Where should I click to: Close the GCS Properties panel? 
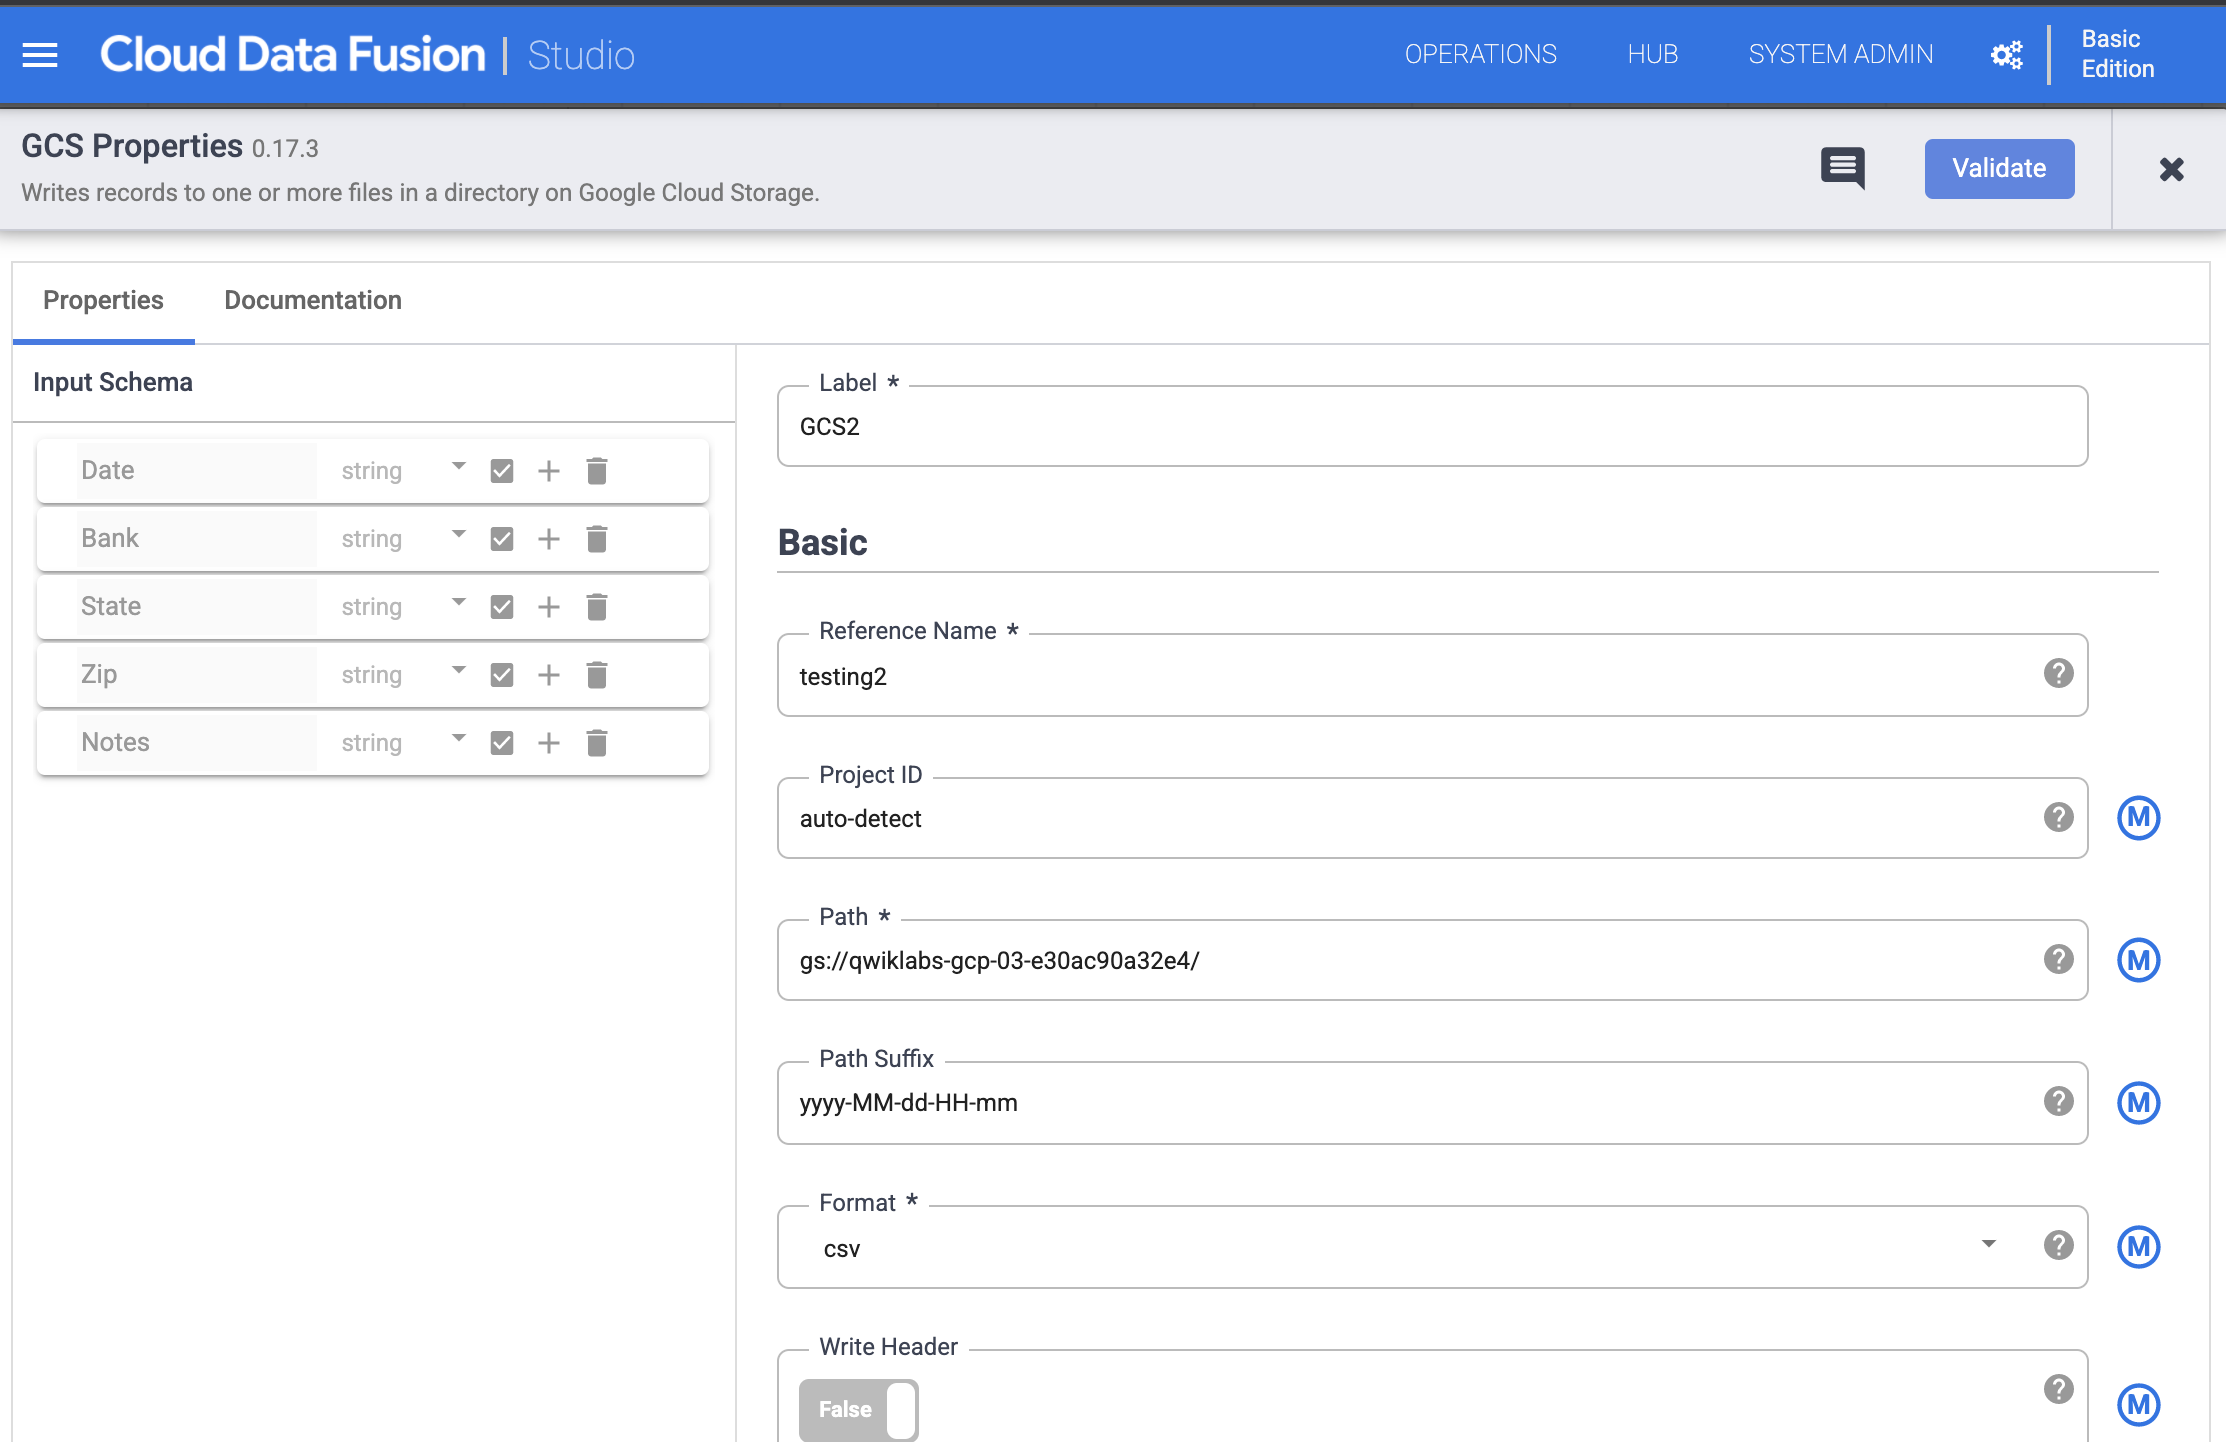coord(2171,169)
